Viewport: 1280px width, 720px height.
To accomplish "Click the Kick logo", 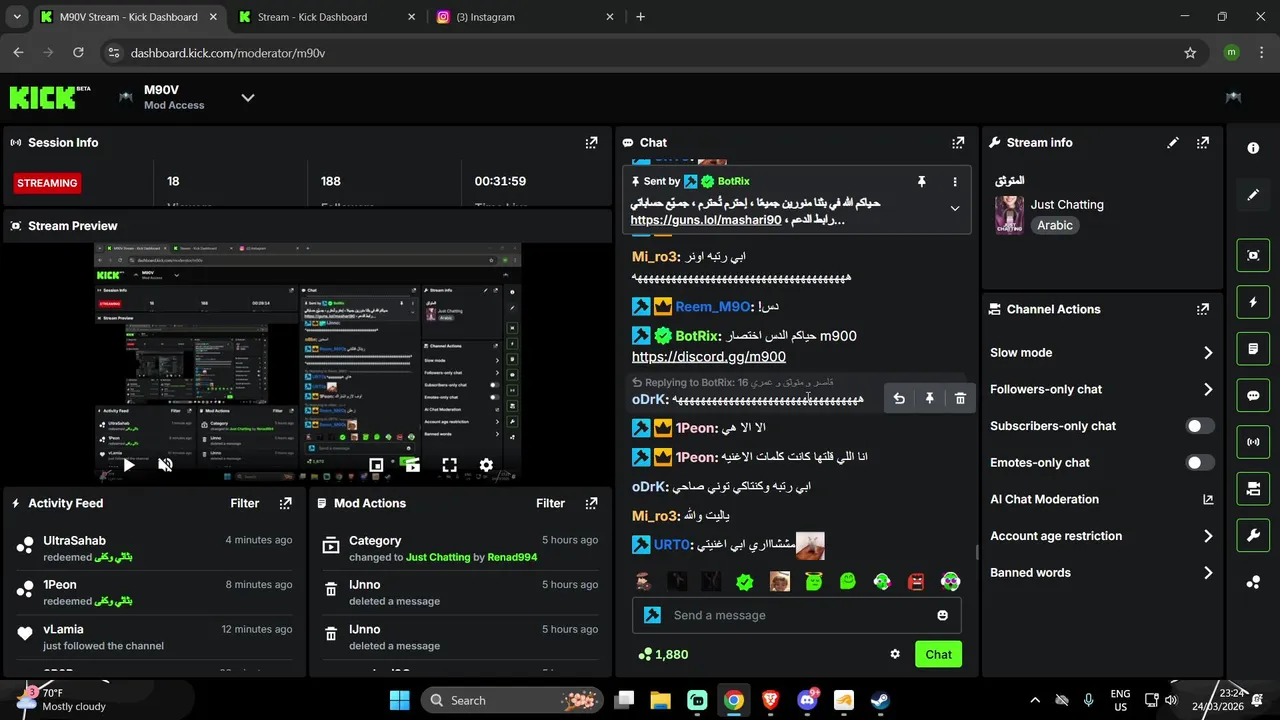I will tap(50, 97).
